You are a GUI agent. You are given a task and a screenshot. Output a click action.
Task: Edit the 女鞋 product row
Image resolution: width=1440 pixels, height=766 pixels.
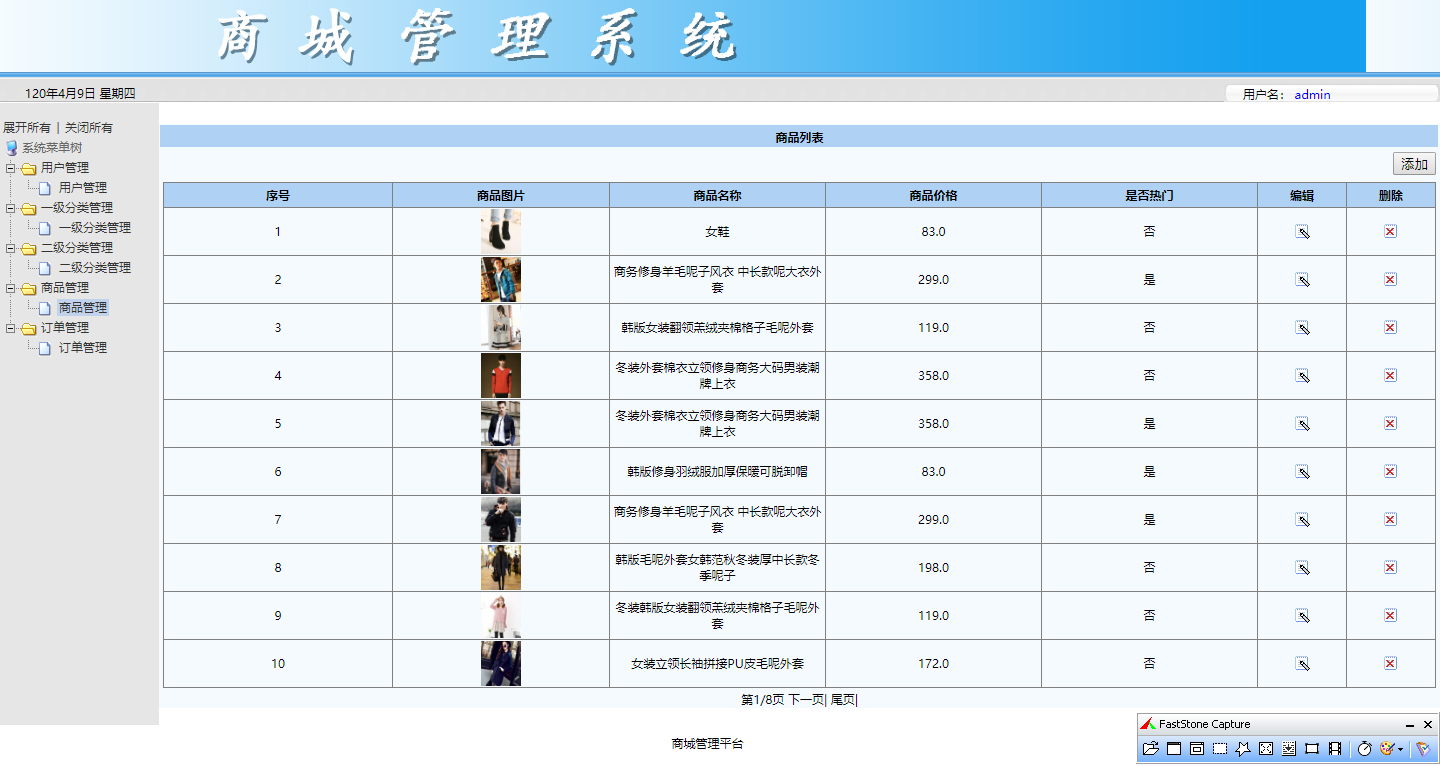click(x=1302, y=232)
